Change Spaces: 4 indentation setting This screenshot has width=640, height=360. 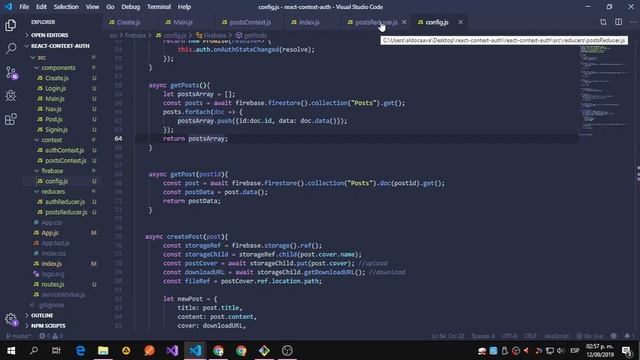(483, 336)
